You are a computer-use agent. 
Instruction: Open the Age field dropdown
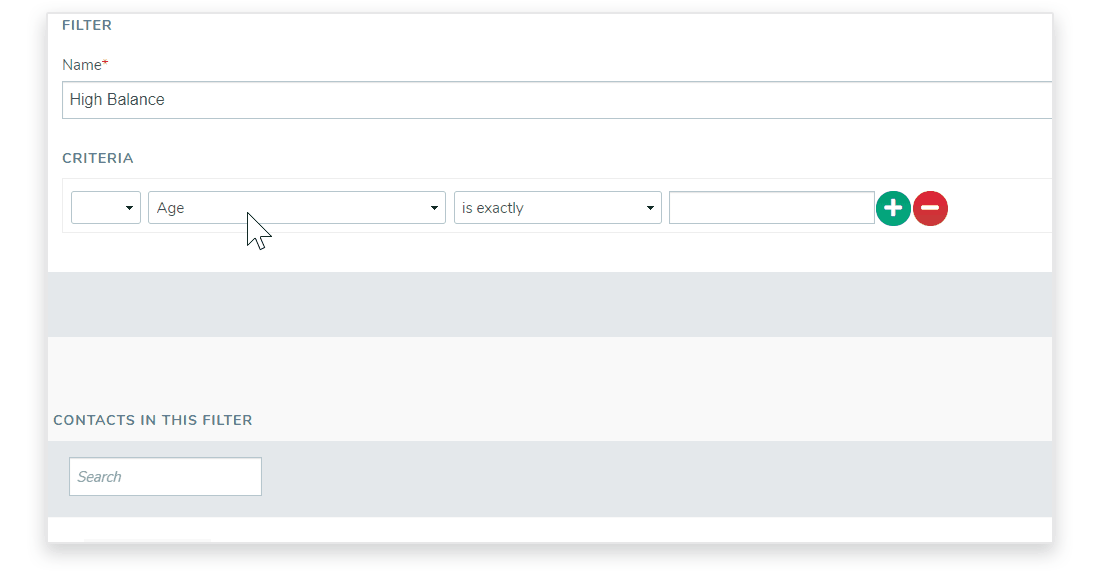coord(297,208)
